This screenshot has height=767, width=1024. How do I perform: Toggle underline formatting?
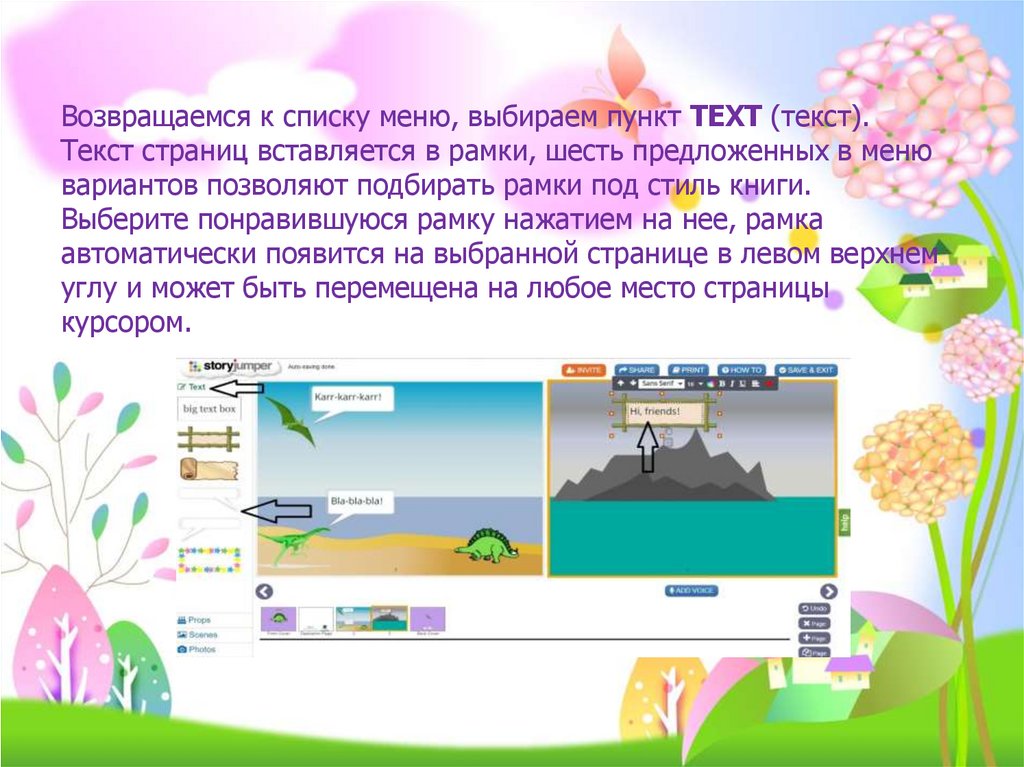click(x=743, y=384)
